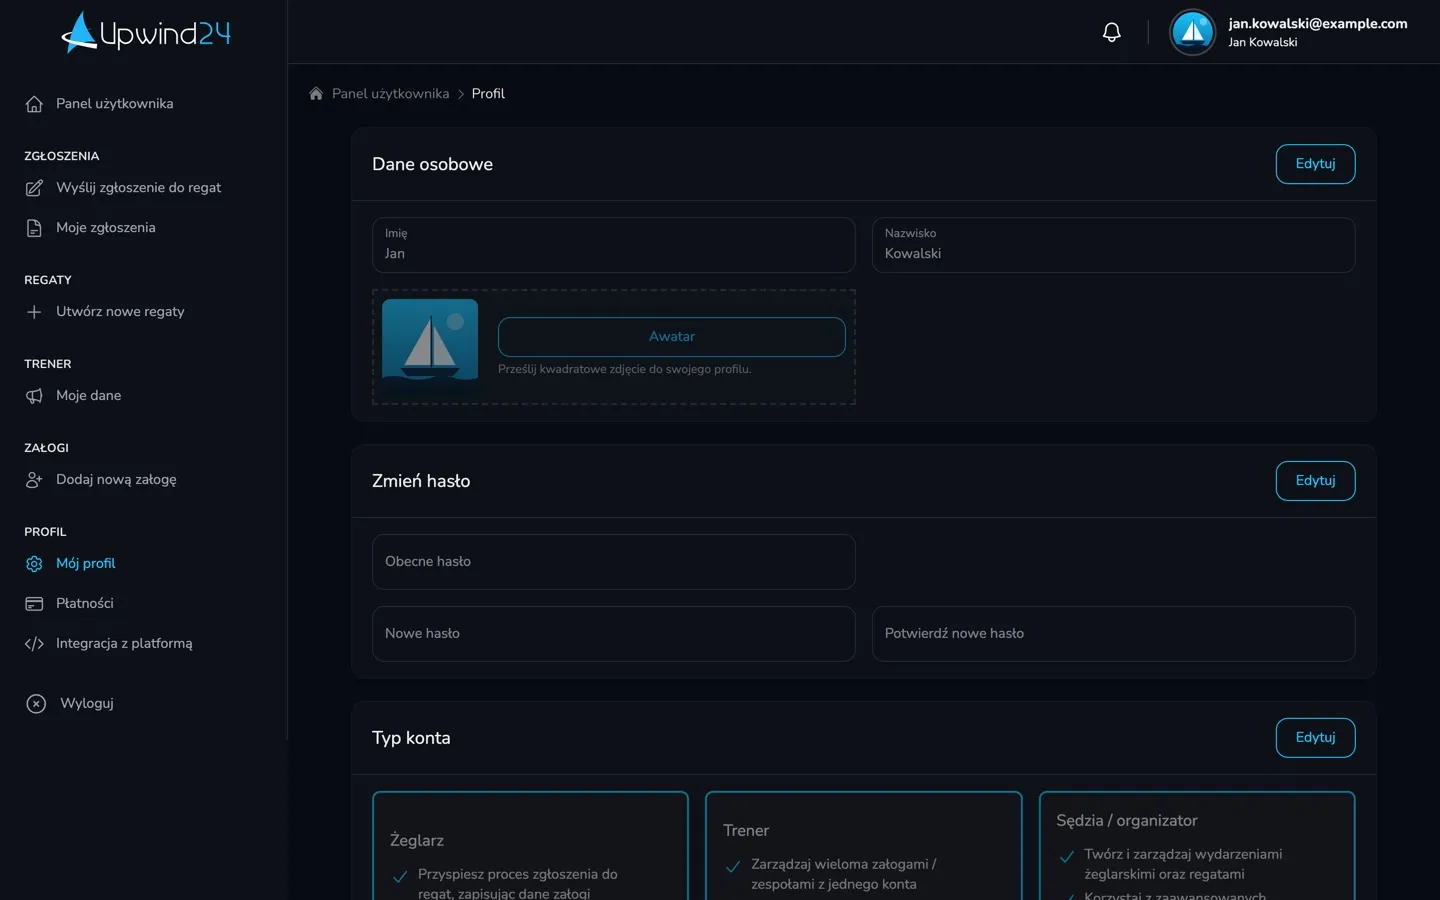The image size is (1440, 900).
Task: Edit the Zmień hasło section
Action: click(1315, 481)
